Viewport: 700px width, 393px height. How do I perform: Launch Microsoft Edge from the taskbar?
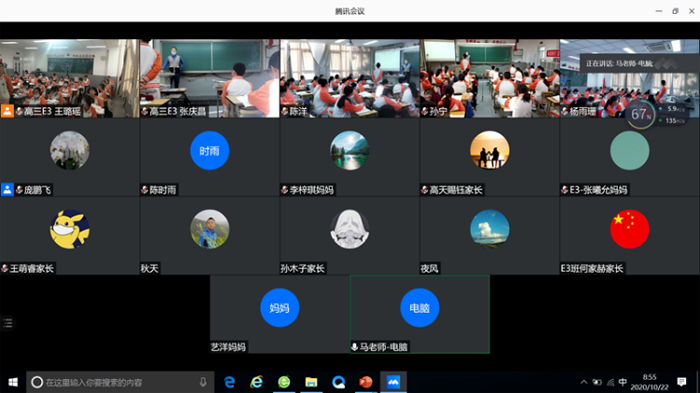229,382
